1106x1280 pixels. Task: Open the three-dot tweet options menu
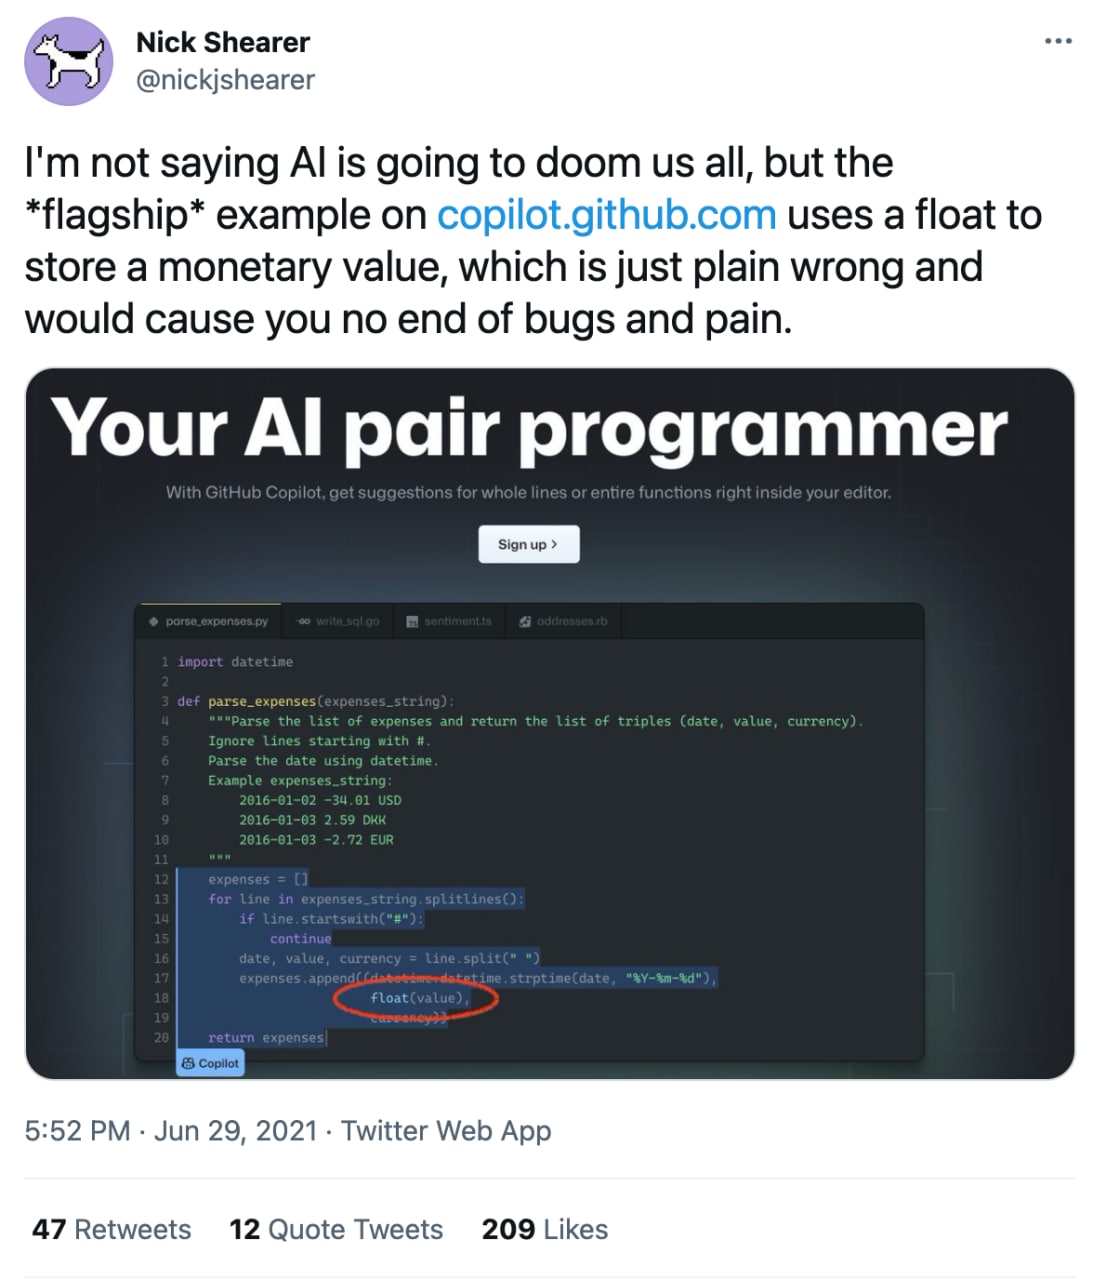(x=1058, y=41)
